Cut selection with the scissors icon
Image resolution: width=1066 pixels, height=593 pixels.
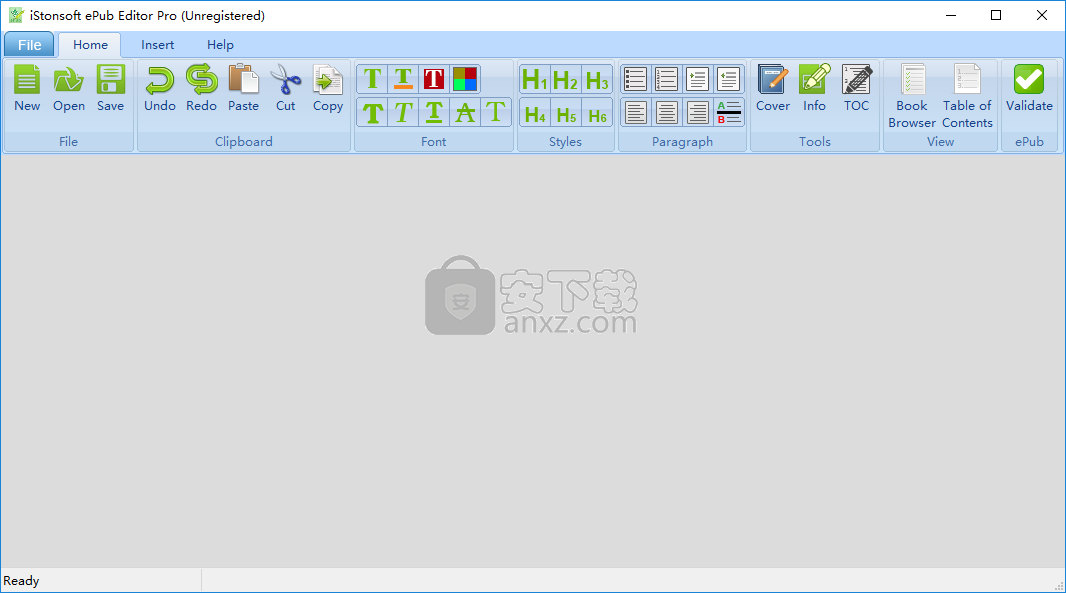tap(286, 88)
